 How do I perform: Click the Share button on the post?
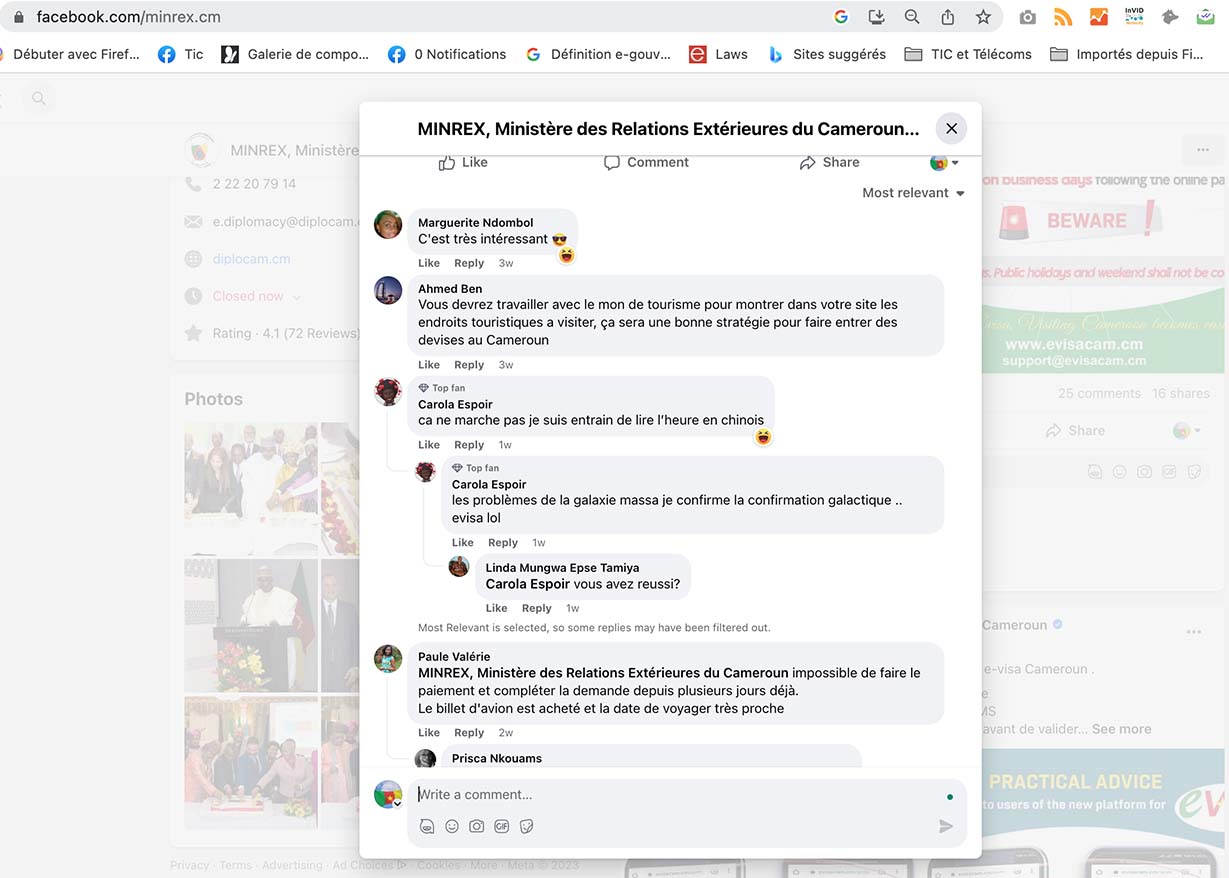829,162
